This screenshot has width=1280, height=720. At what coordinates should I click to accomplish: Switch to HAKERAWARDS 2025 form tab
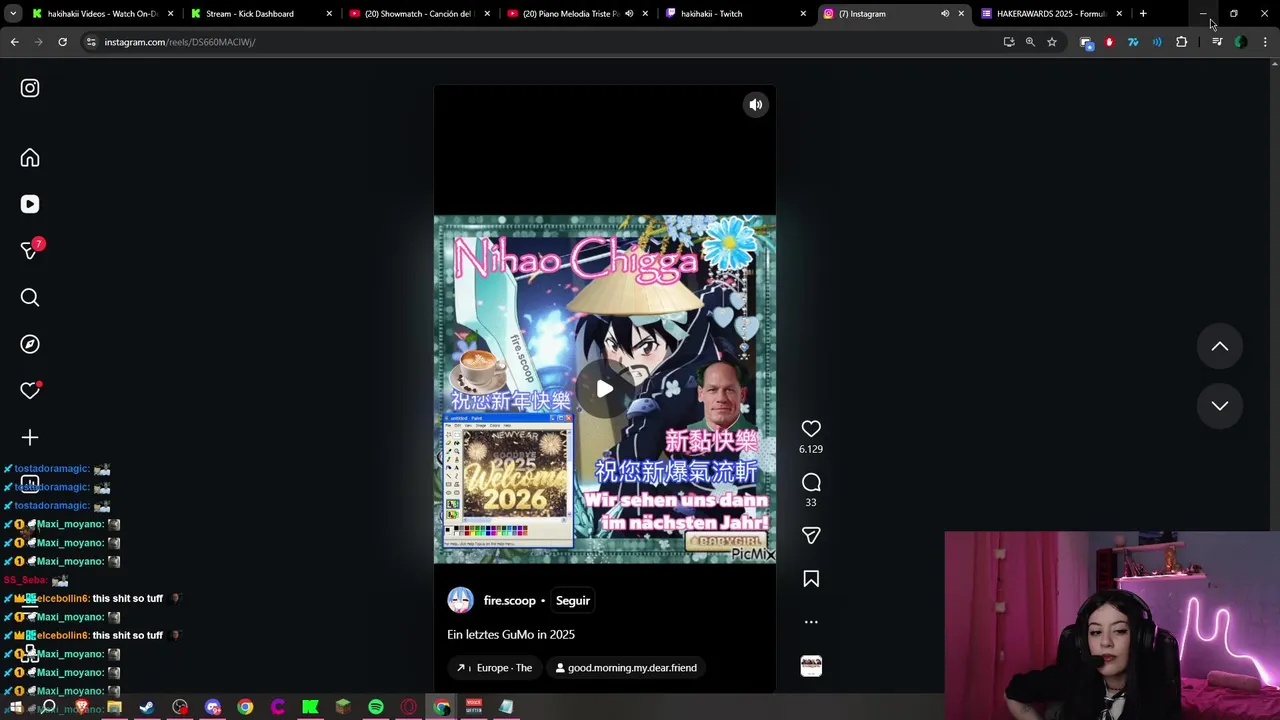point(1050,14)
